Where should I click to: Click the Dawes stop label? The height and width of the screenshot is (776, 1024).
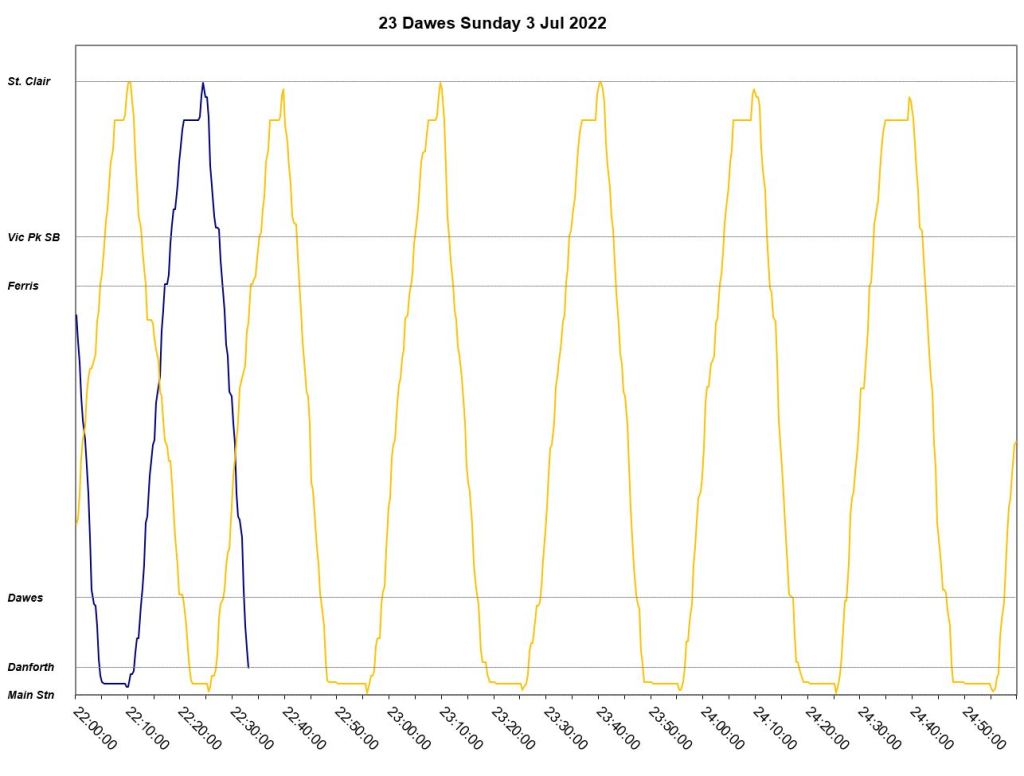[25, 598]
